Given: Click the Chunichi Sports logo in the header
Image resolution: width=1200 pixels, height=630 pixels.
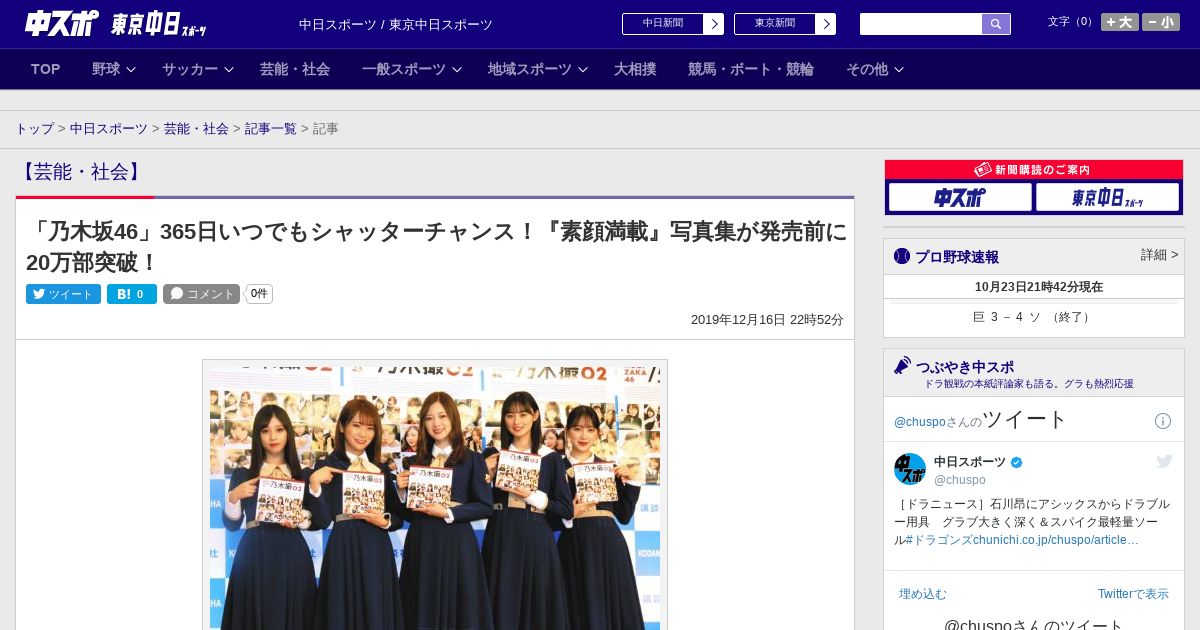Looking at the screenshot, I should [x=62, y=23].
